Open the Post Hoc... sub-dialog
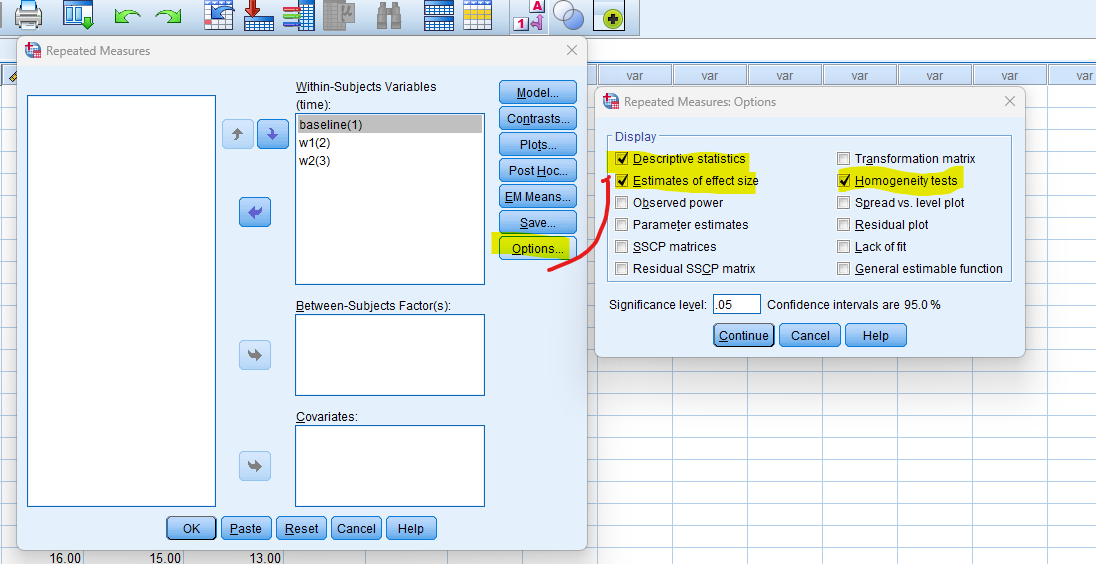 (538, 170)
